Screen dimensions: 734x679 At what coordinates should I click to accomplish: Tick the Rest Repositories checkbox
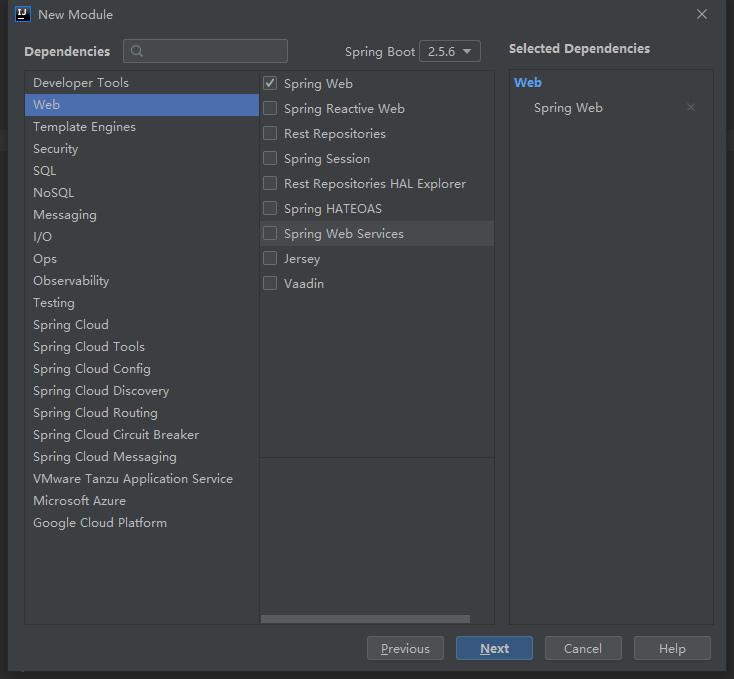click(270, 133)
